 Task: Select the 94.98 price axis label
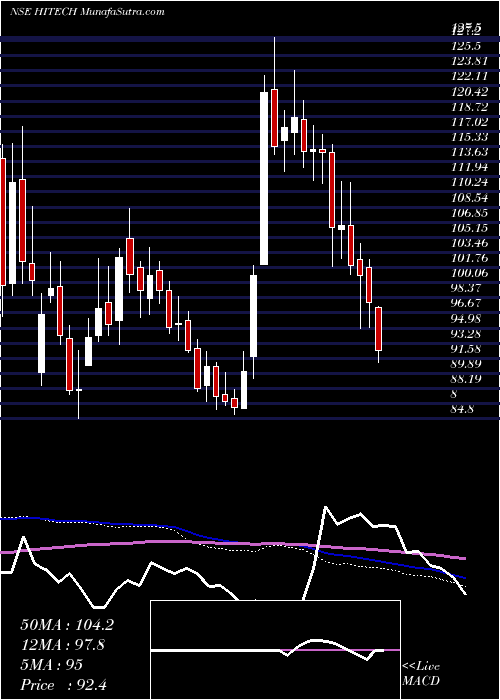click(467, 319)
